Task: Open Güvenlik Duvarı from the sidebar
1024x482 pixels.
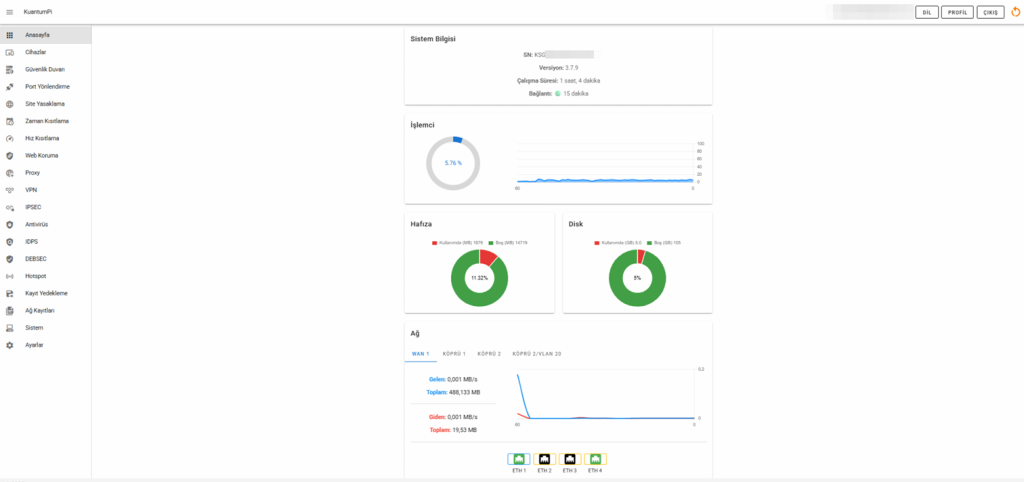Action: (45, 69)
